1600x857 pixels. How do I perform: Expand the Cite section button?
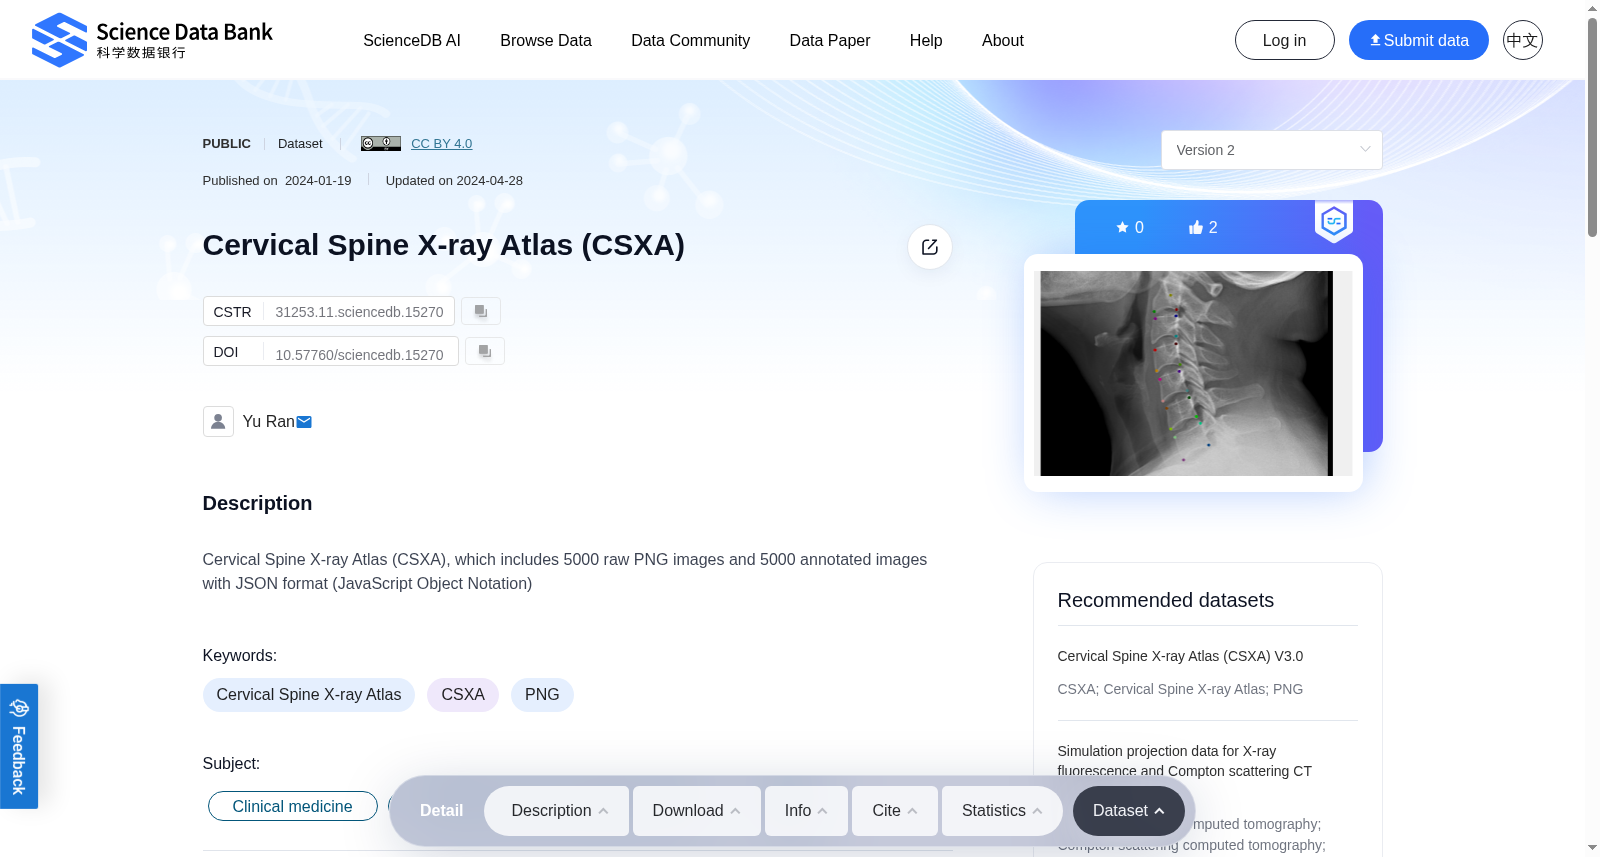[895, 811]
